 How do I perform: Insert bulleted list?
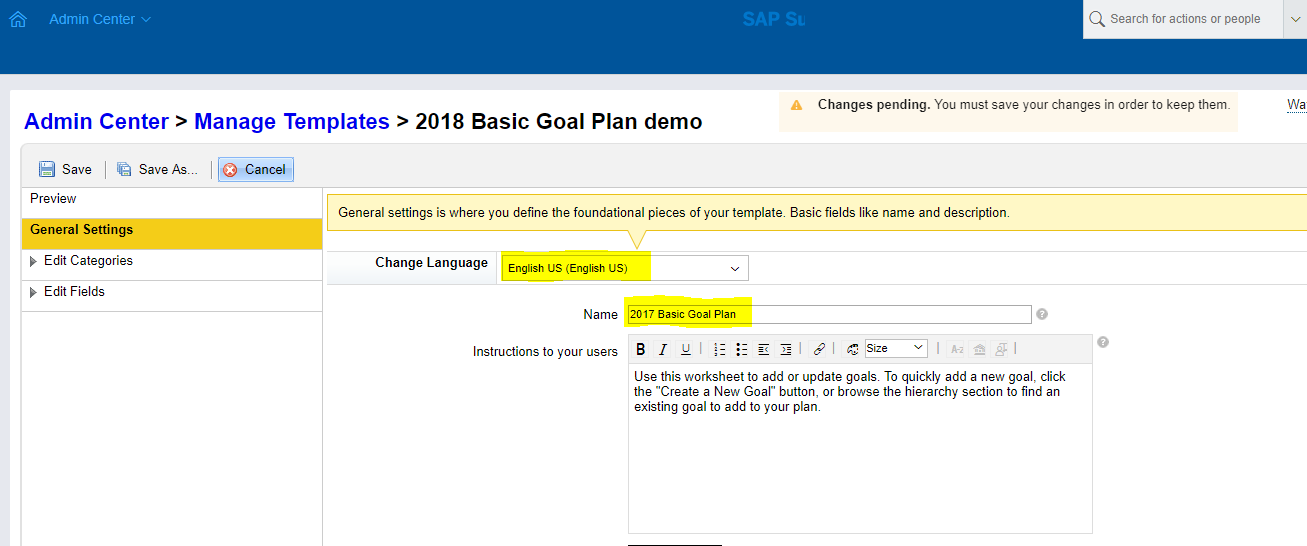(x=742, y=349)
